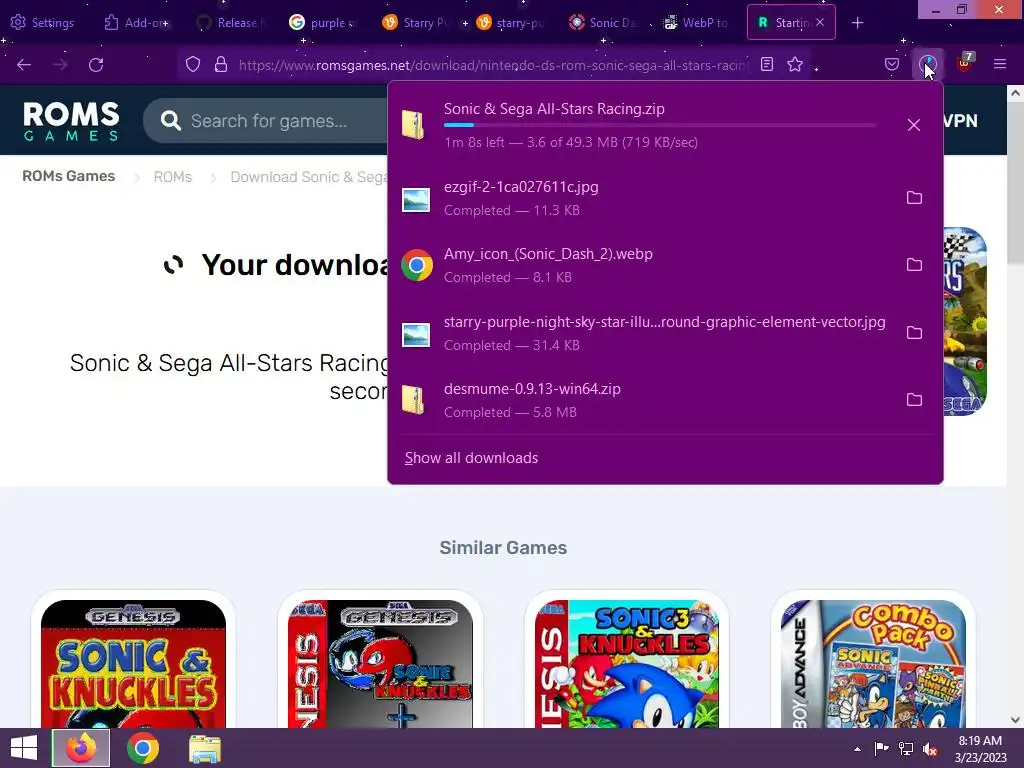Open Firefox from the taskbar

pyautogui.click(x=81, y=748)
